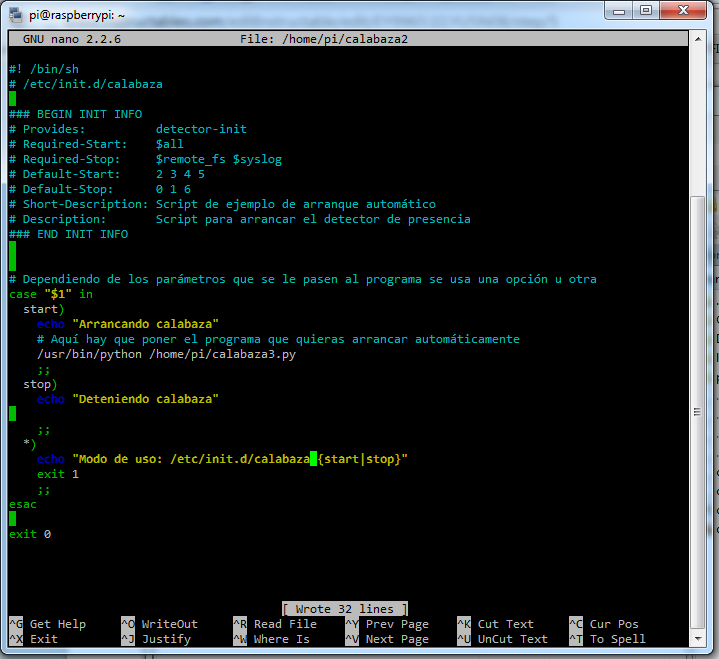Click the '### BEGIN INIT INFO' line
Image resolution: width=719 pixels, height=659 pixels.
[x=76, y=114]
